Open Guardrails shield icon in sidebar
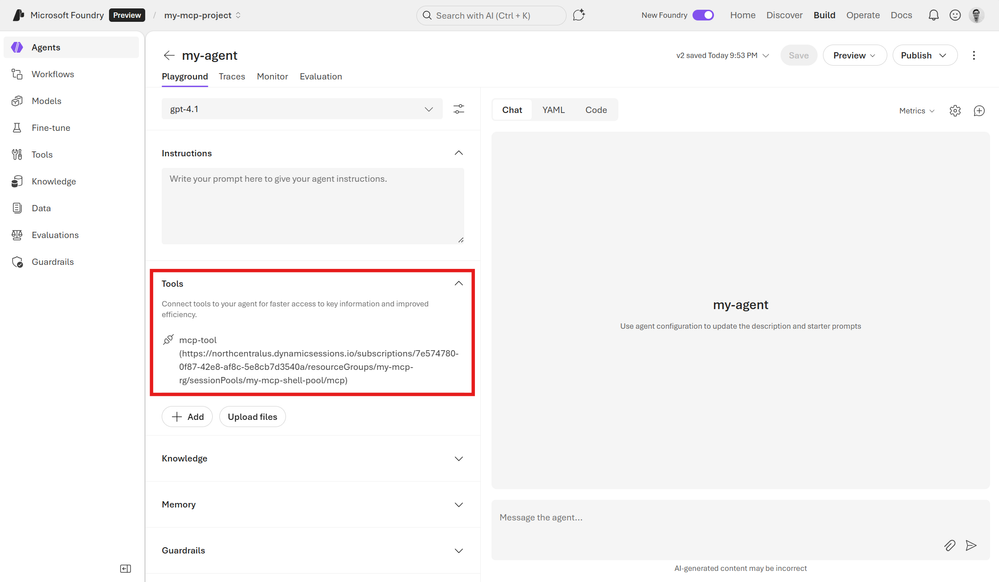The width and height of the screenshot is (999, 582). 17,261
